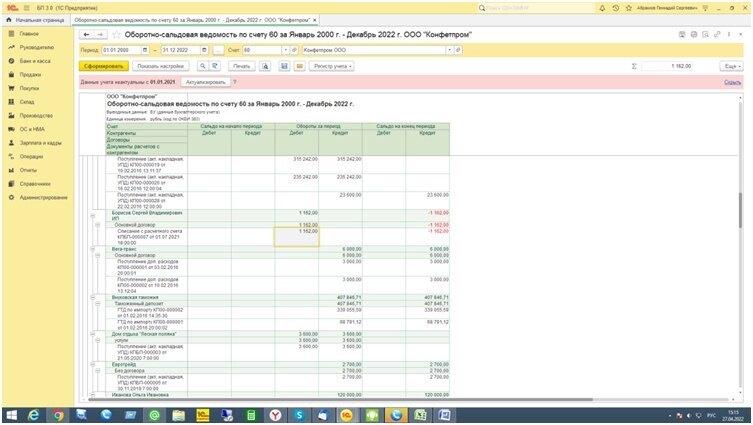Click the printer icon in the report header
This screenshot has width=753, height=425.
(x=694, y=35)
